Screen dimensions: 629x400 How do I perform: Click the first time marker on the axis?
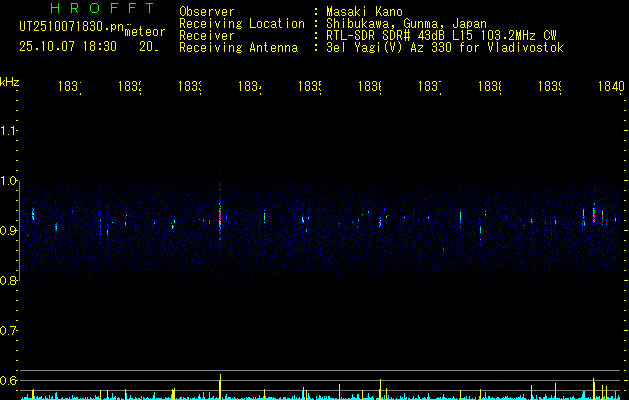click(x=71, y=87)
